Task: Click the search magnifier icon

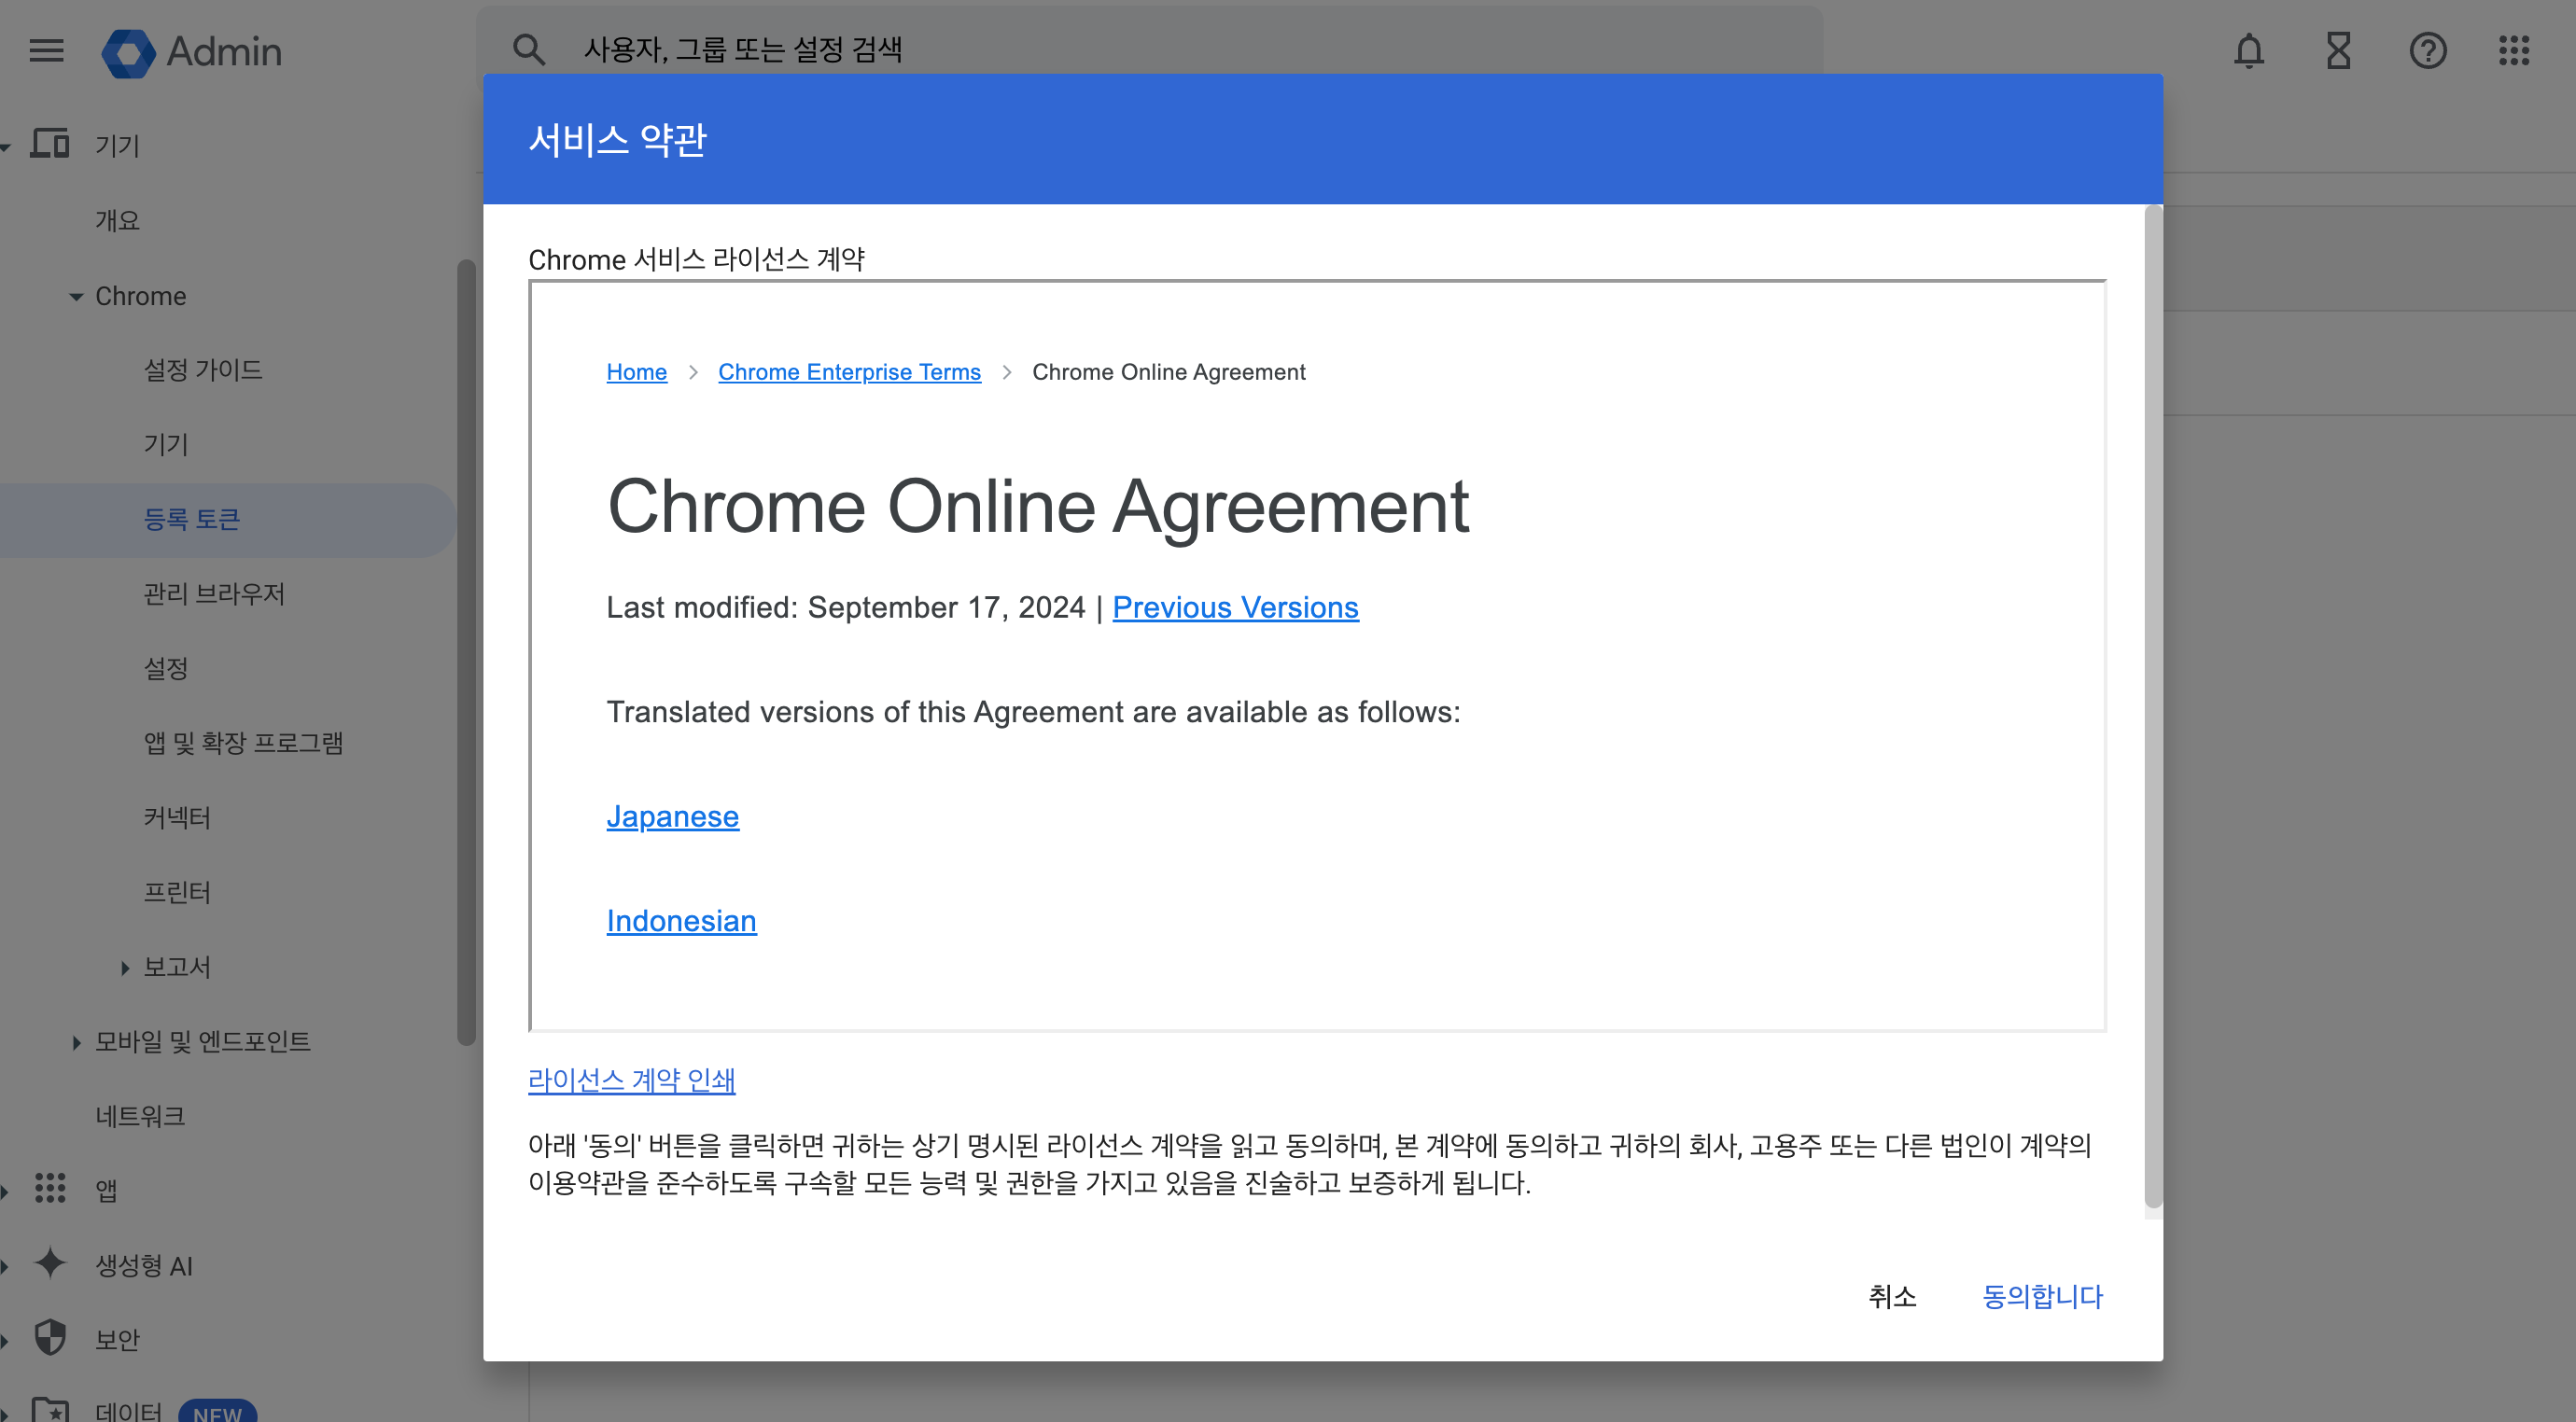Action: coord(529,49)
